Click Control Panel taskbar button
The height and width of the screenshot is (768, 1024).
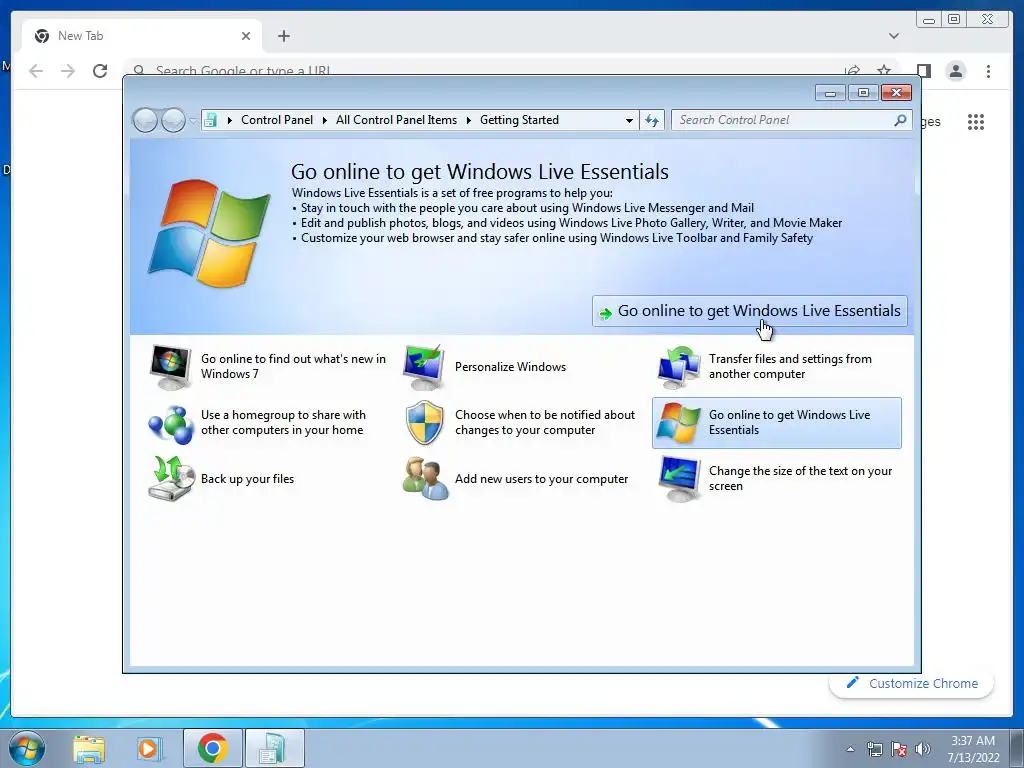[274, 748]
